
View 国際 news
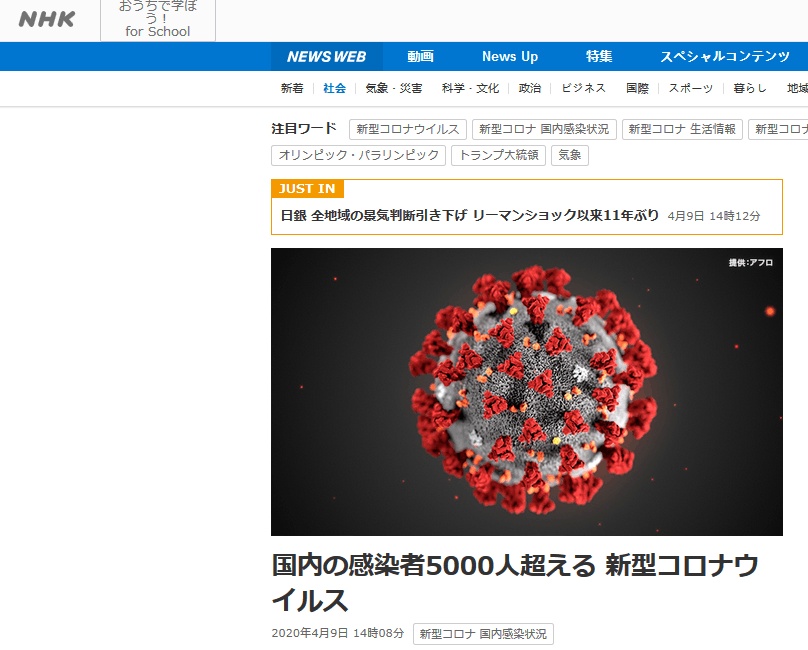click(637, 88)
